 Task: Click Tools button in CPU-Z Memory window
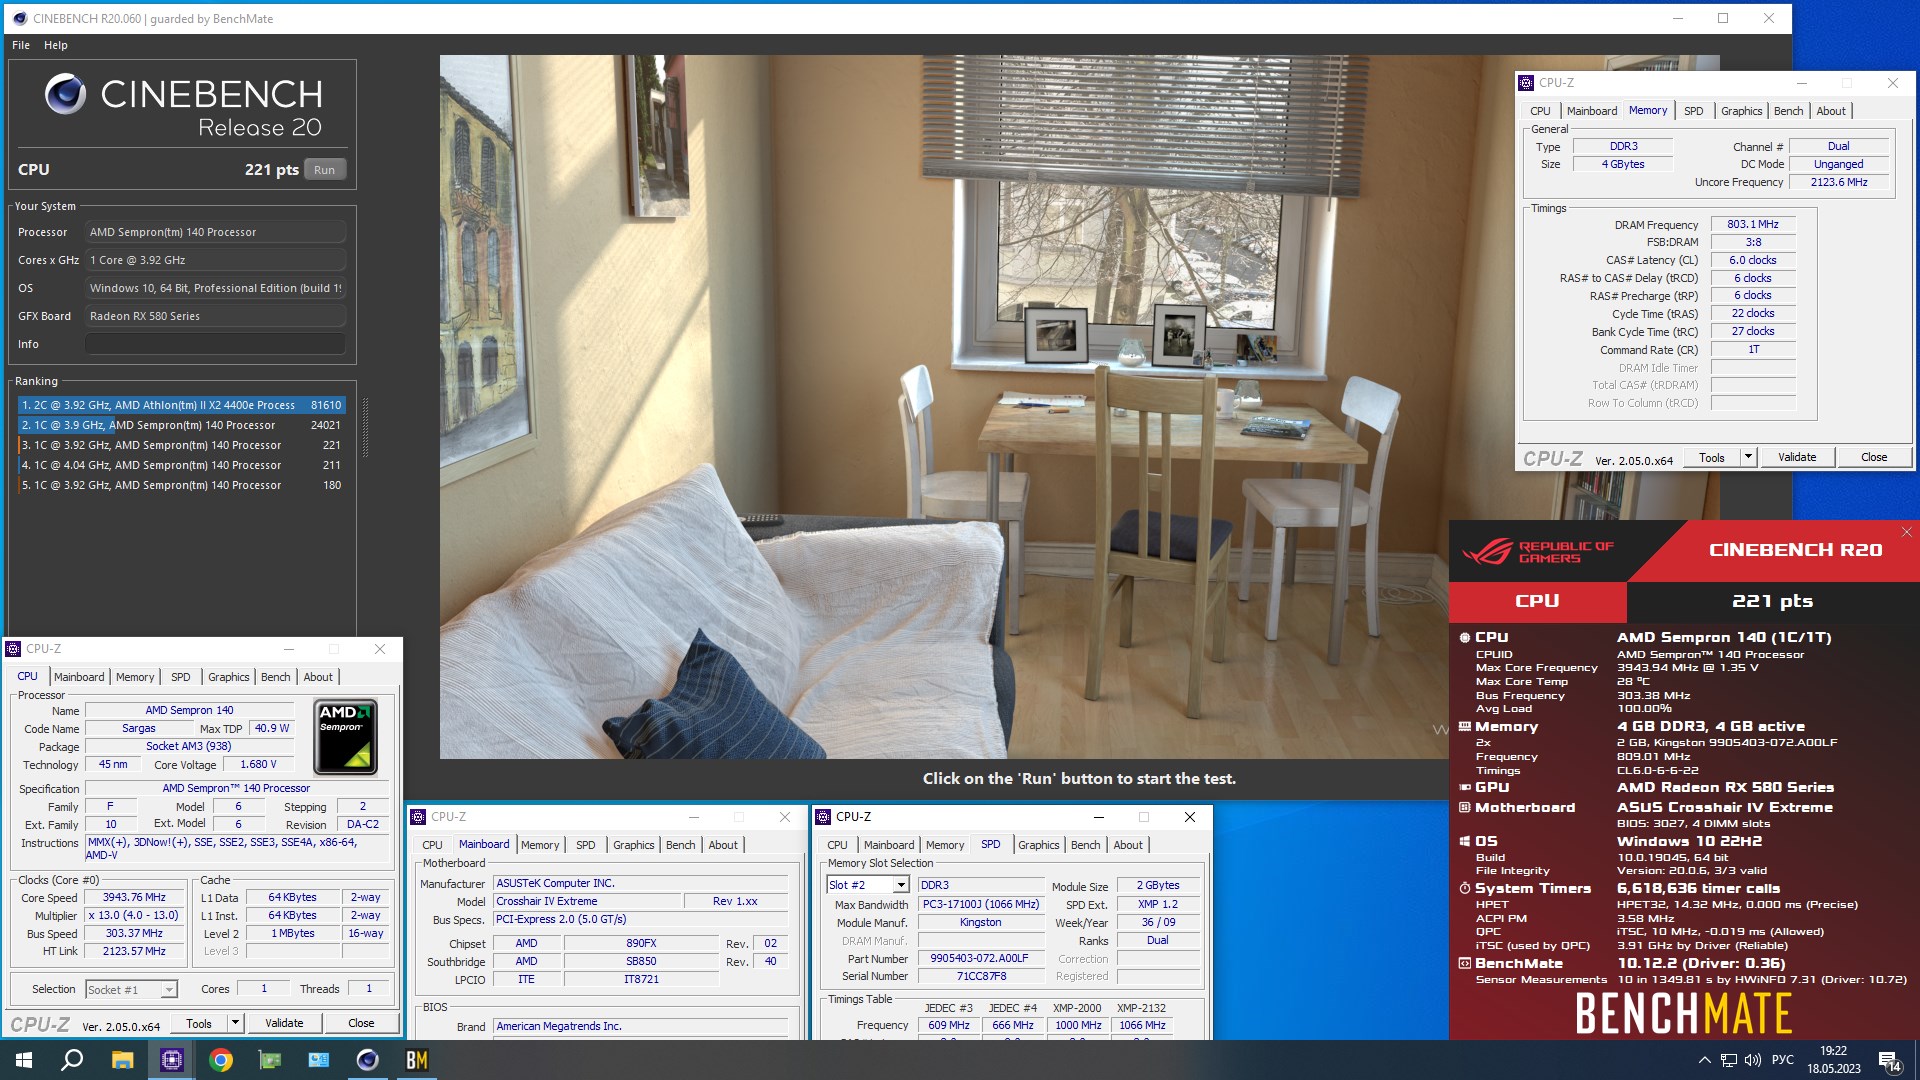(x=1712, y=457)
